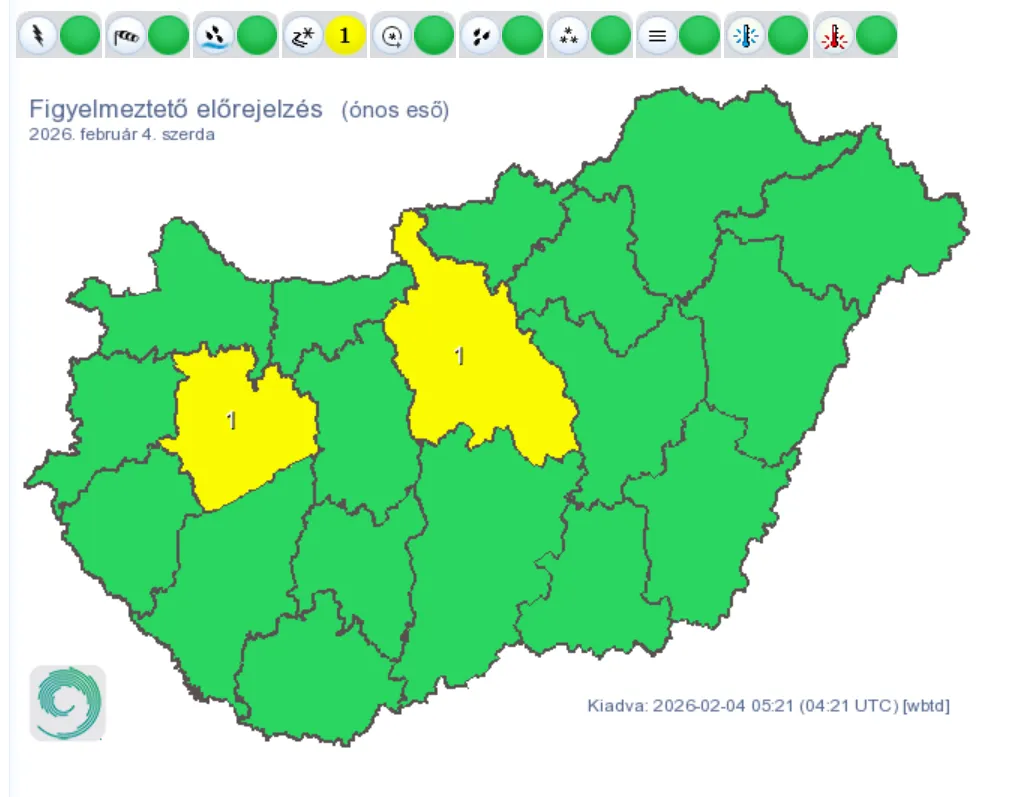Image resolution: width=1018 pixels, height=797 pixels.
Task: Select the yellow Veszprém county map region
Action: coord(240,425)
